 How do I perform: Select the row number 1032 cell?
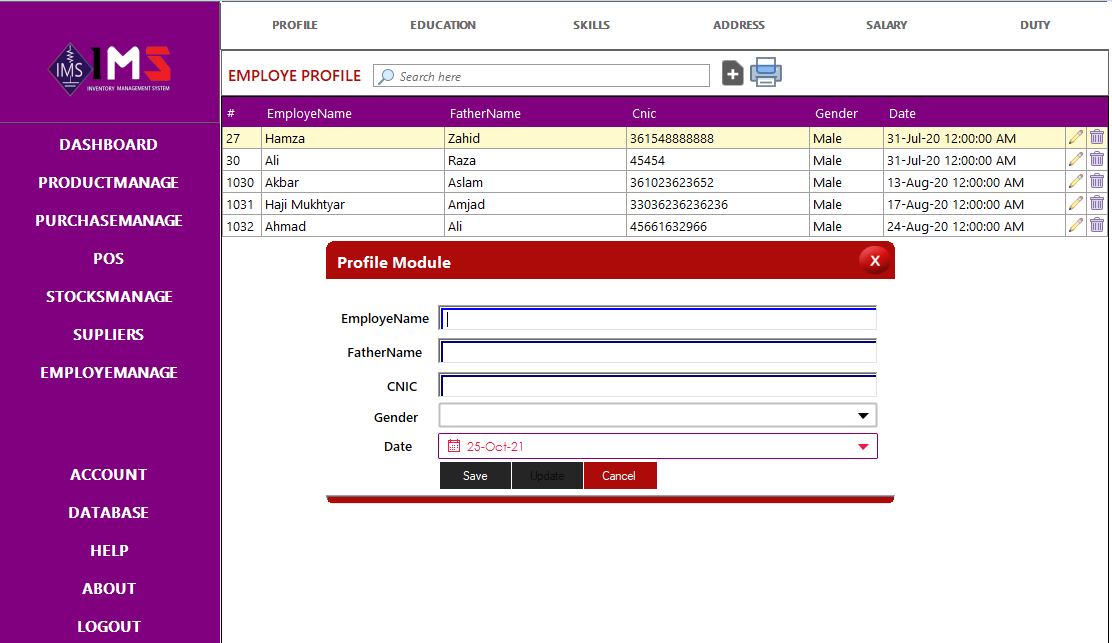242,226
